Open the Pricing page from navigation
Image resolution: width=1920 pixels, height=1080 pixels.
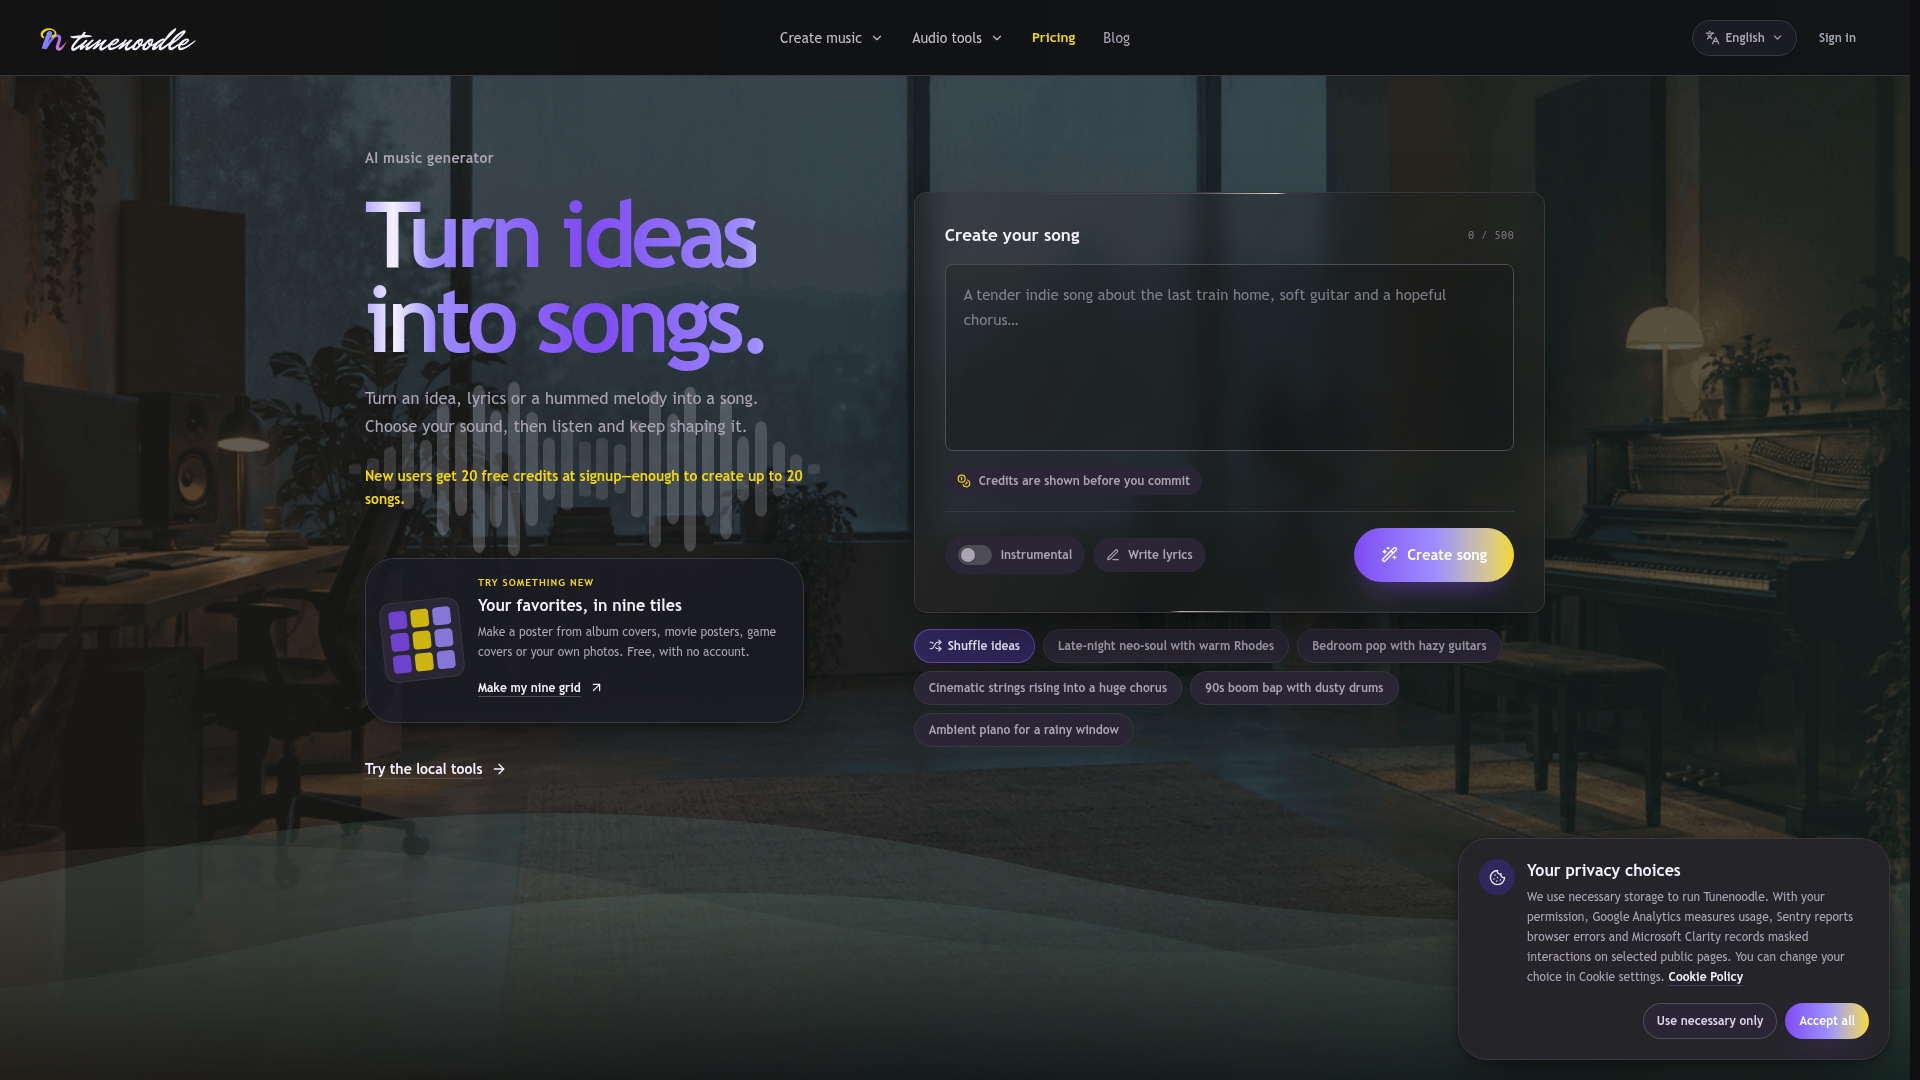[1053, 38]
